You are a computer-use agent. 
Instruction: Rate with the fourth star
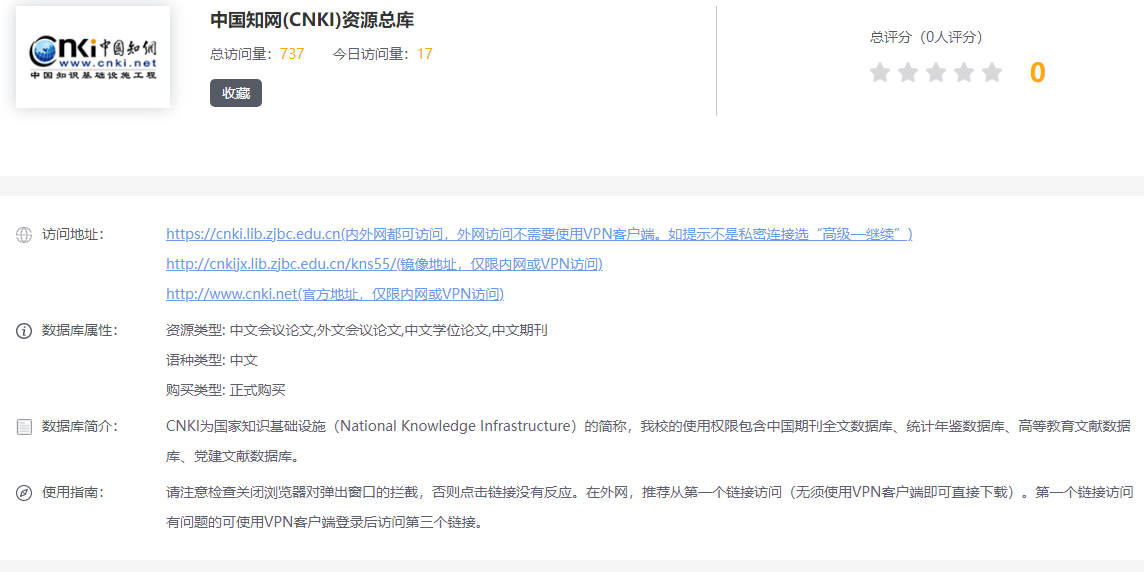click(x=964, y=72)
